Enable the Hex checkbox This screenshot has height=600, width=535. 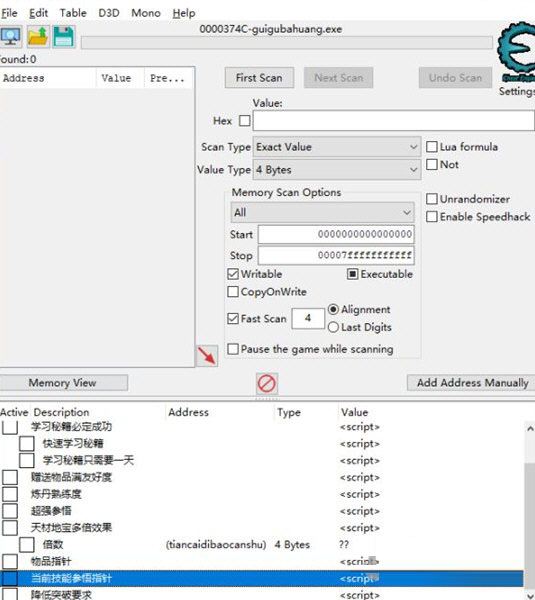tap(245, 121)
